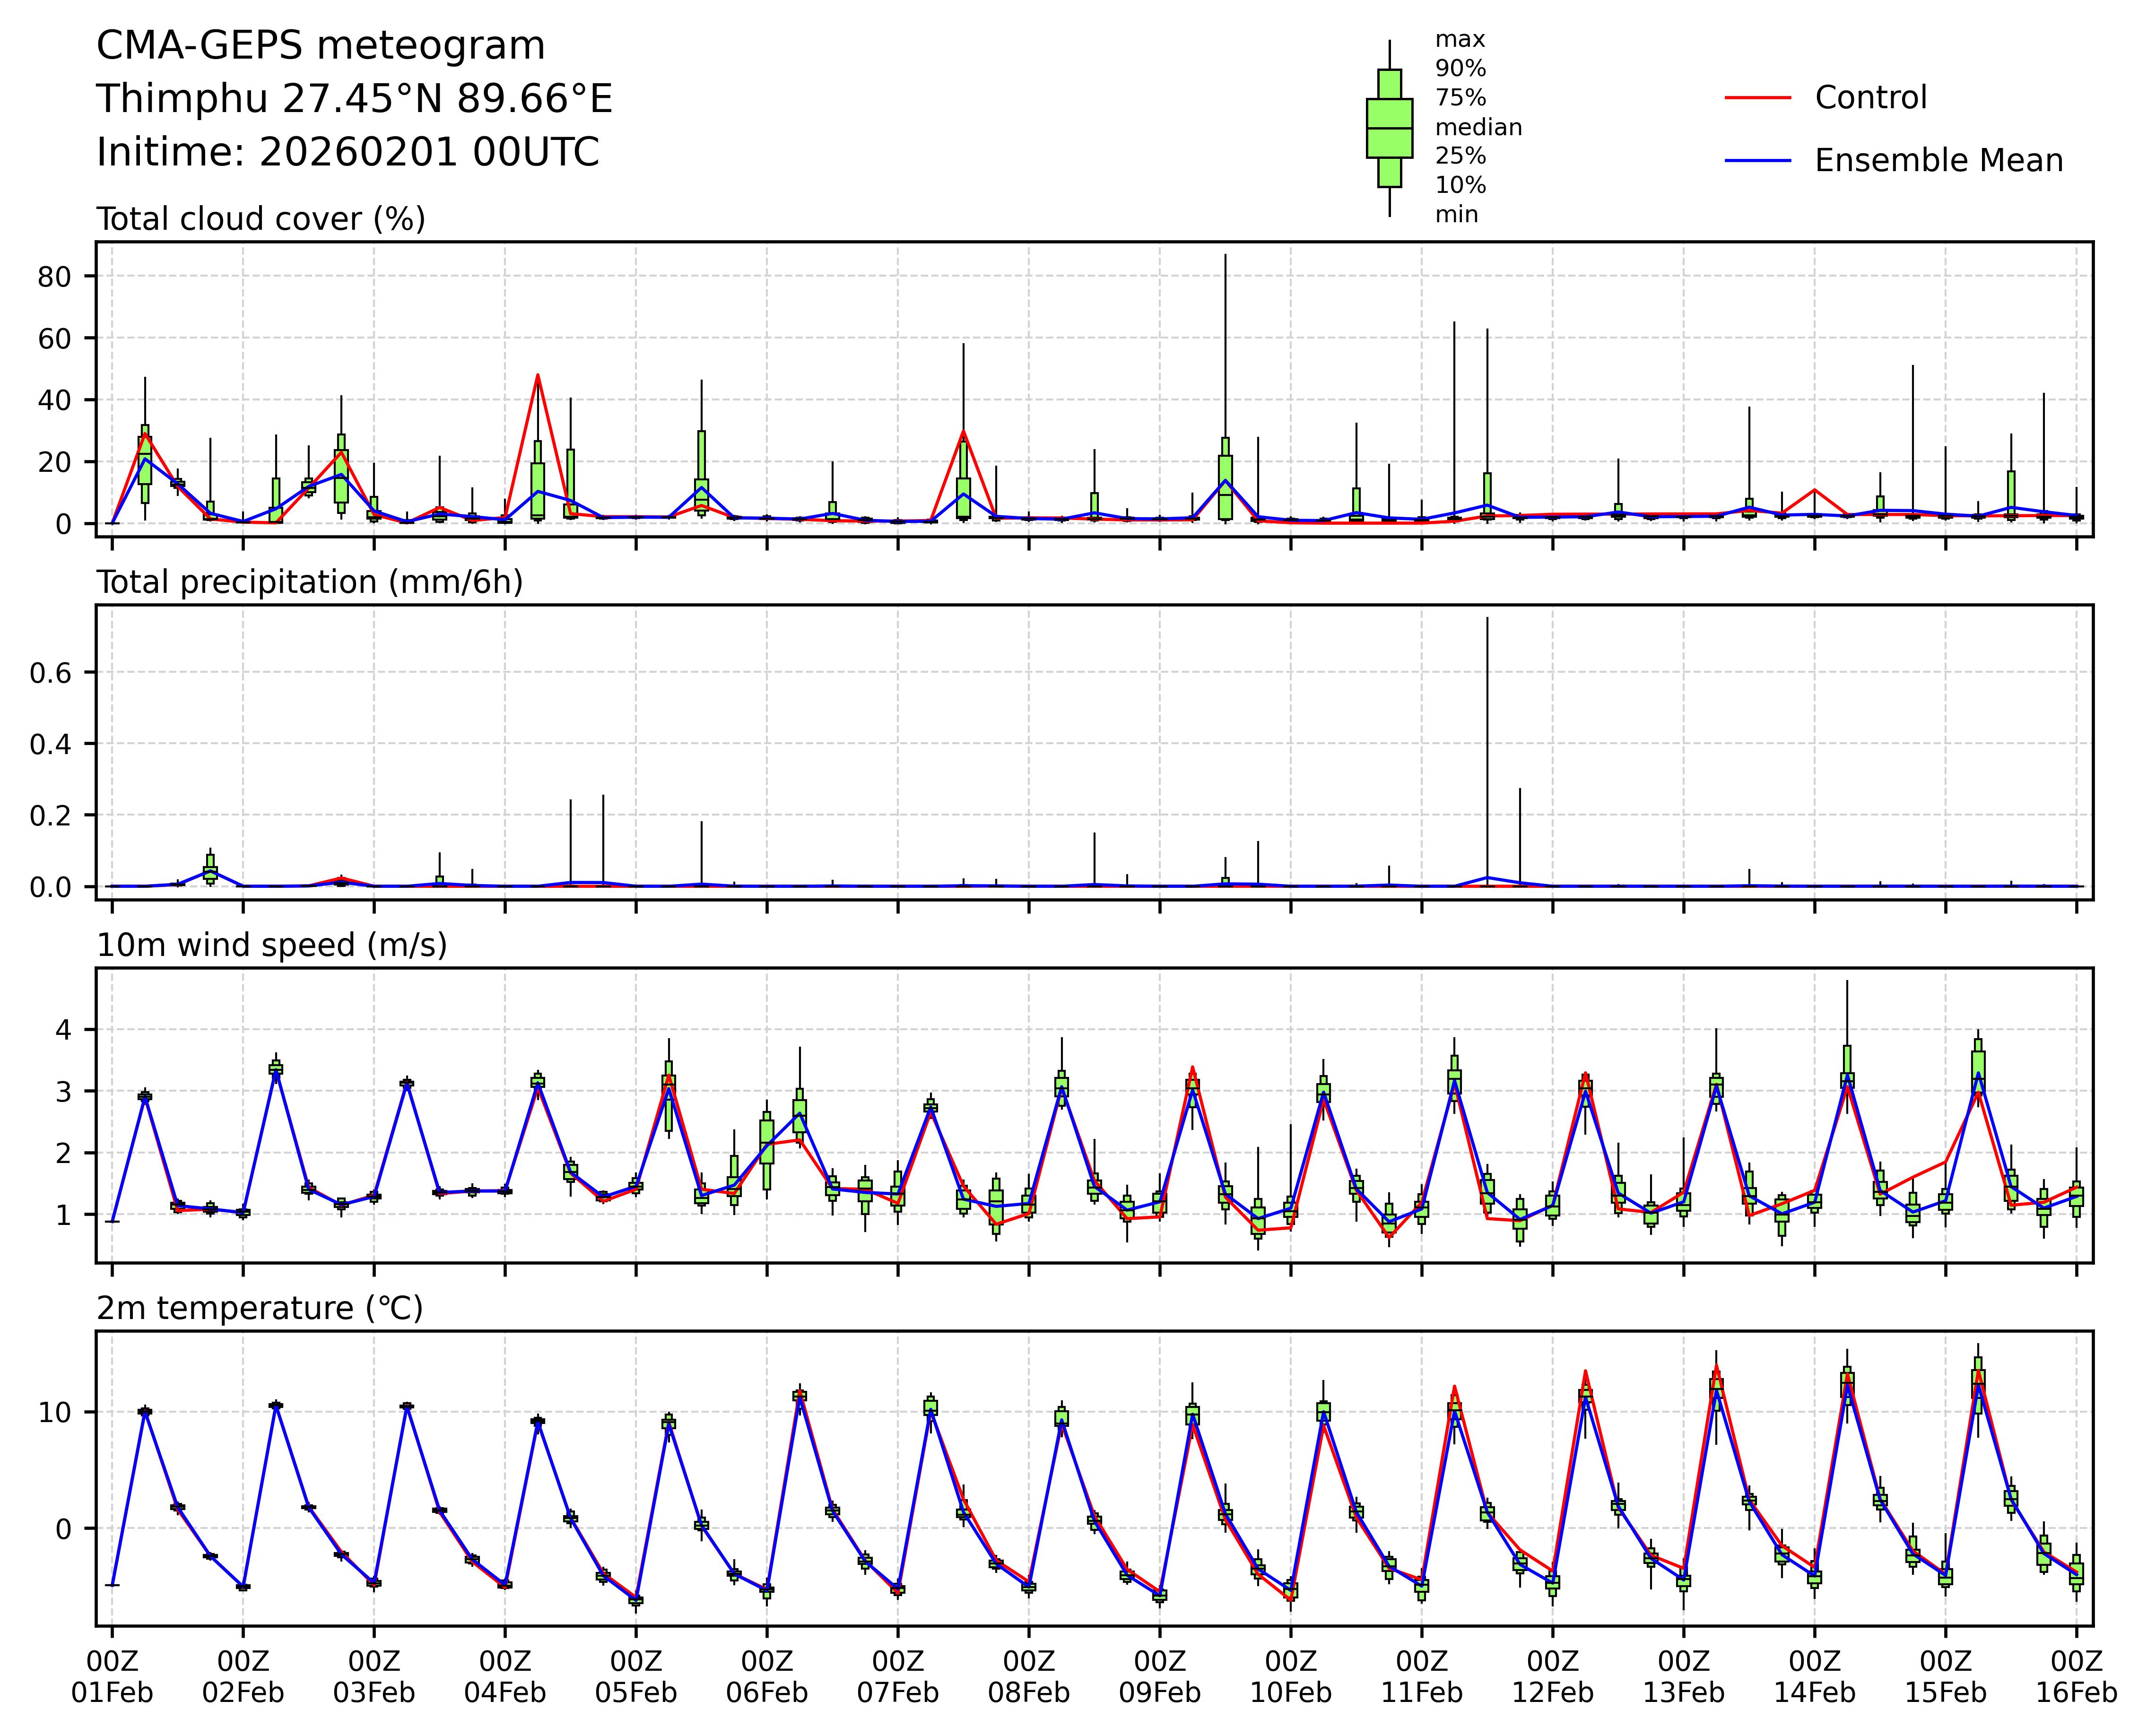The width and height of the screenshot is (2147, 1736).
Task: Click 'Thimphu 27.45°N 89.66°E' location text
Action: click(354, 99)
